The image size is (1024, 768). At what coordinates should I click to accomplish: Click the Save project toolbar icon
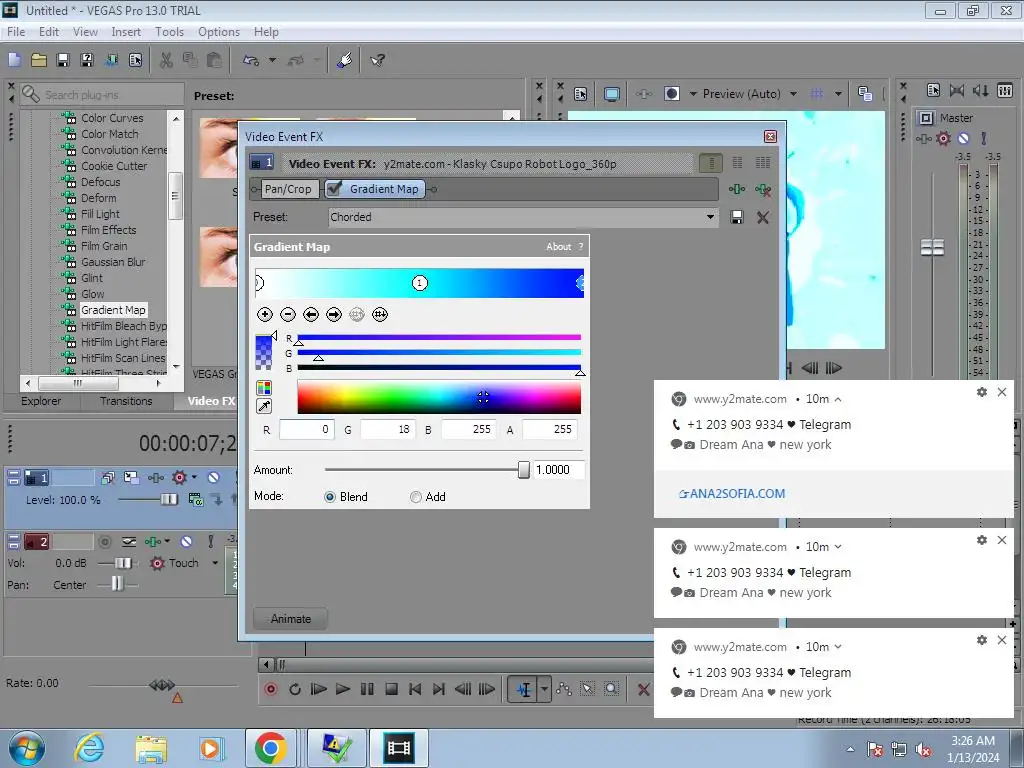click(x=63, y=60)
